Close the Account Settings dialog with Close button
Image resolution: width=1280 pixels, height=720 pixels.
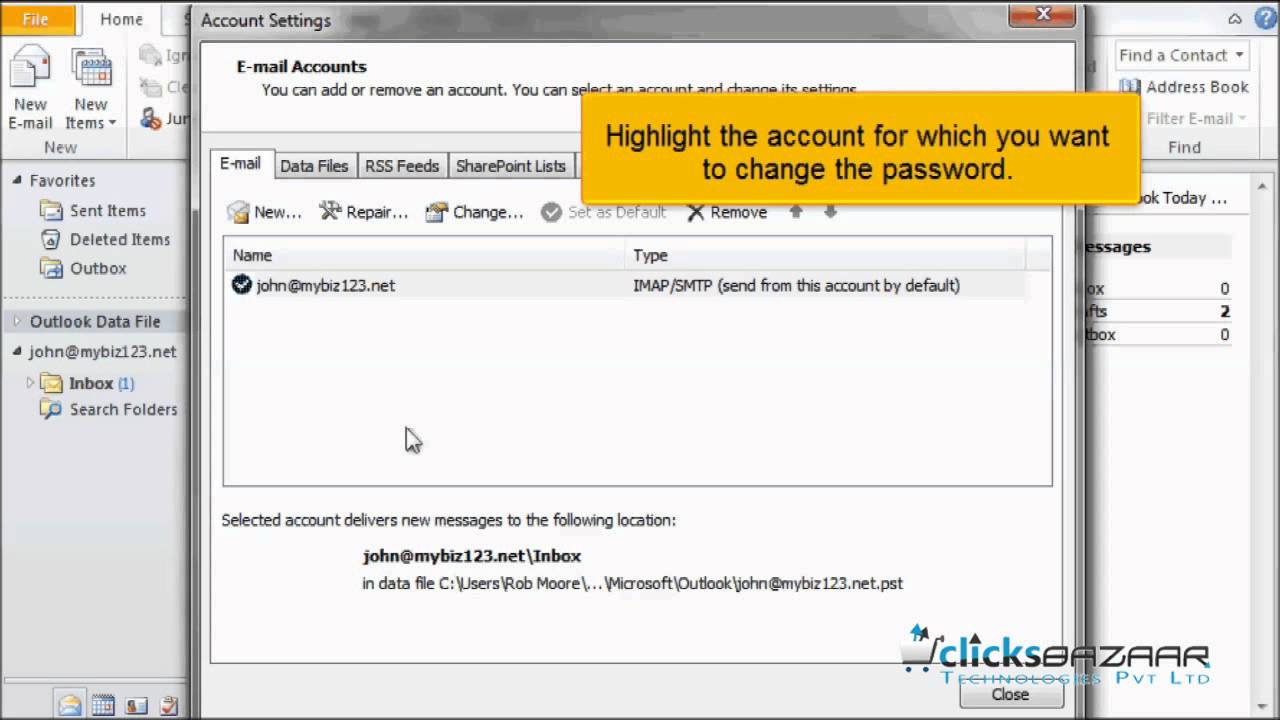click(1010, 693)
